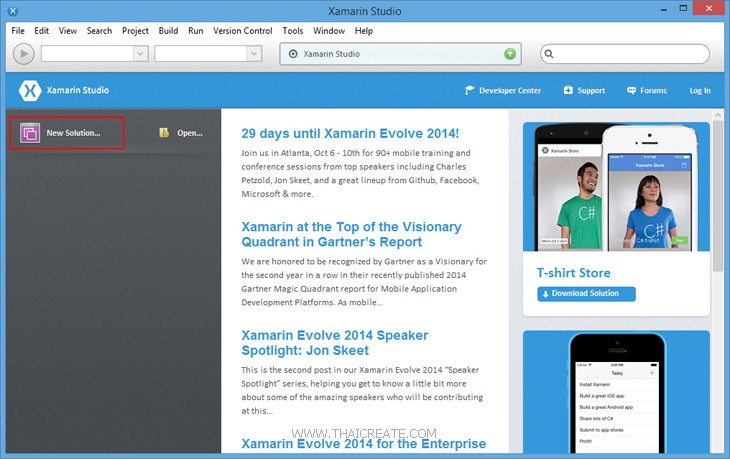
Task: Close the Xamarin Studio window
Action: click(x=709, y=9)
